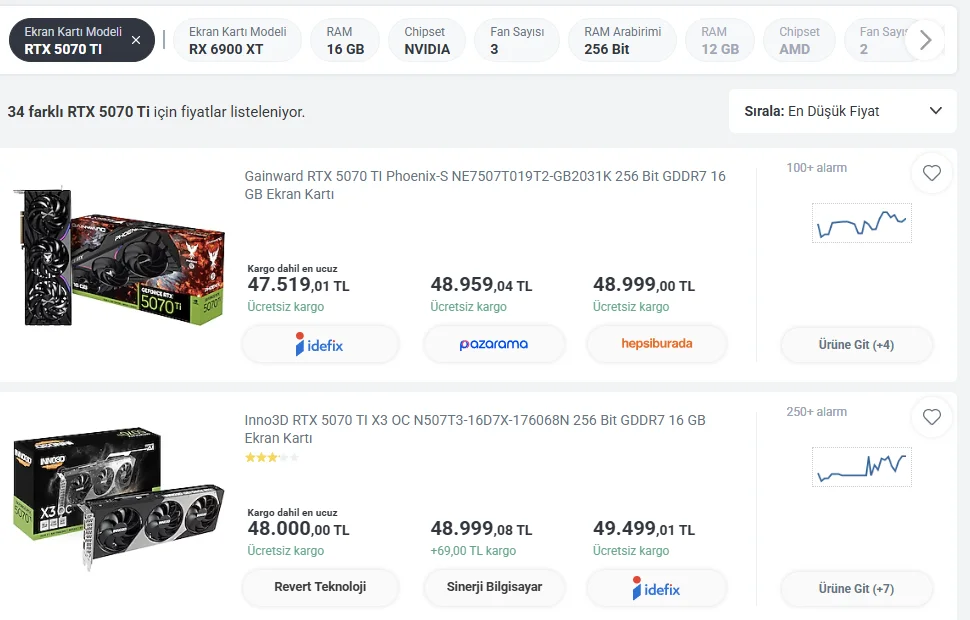Expand Inno3D offers with Ürüne Git (+7)
The width and height of the screenshot is (970, 620).
pyautogui.click(x=856, y=589)
